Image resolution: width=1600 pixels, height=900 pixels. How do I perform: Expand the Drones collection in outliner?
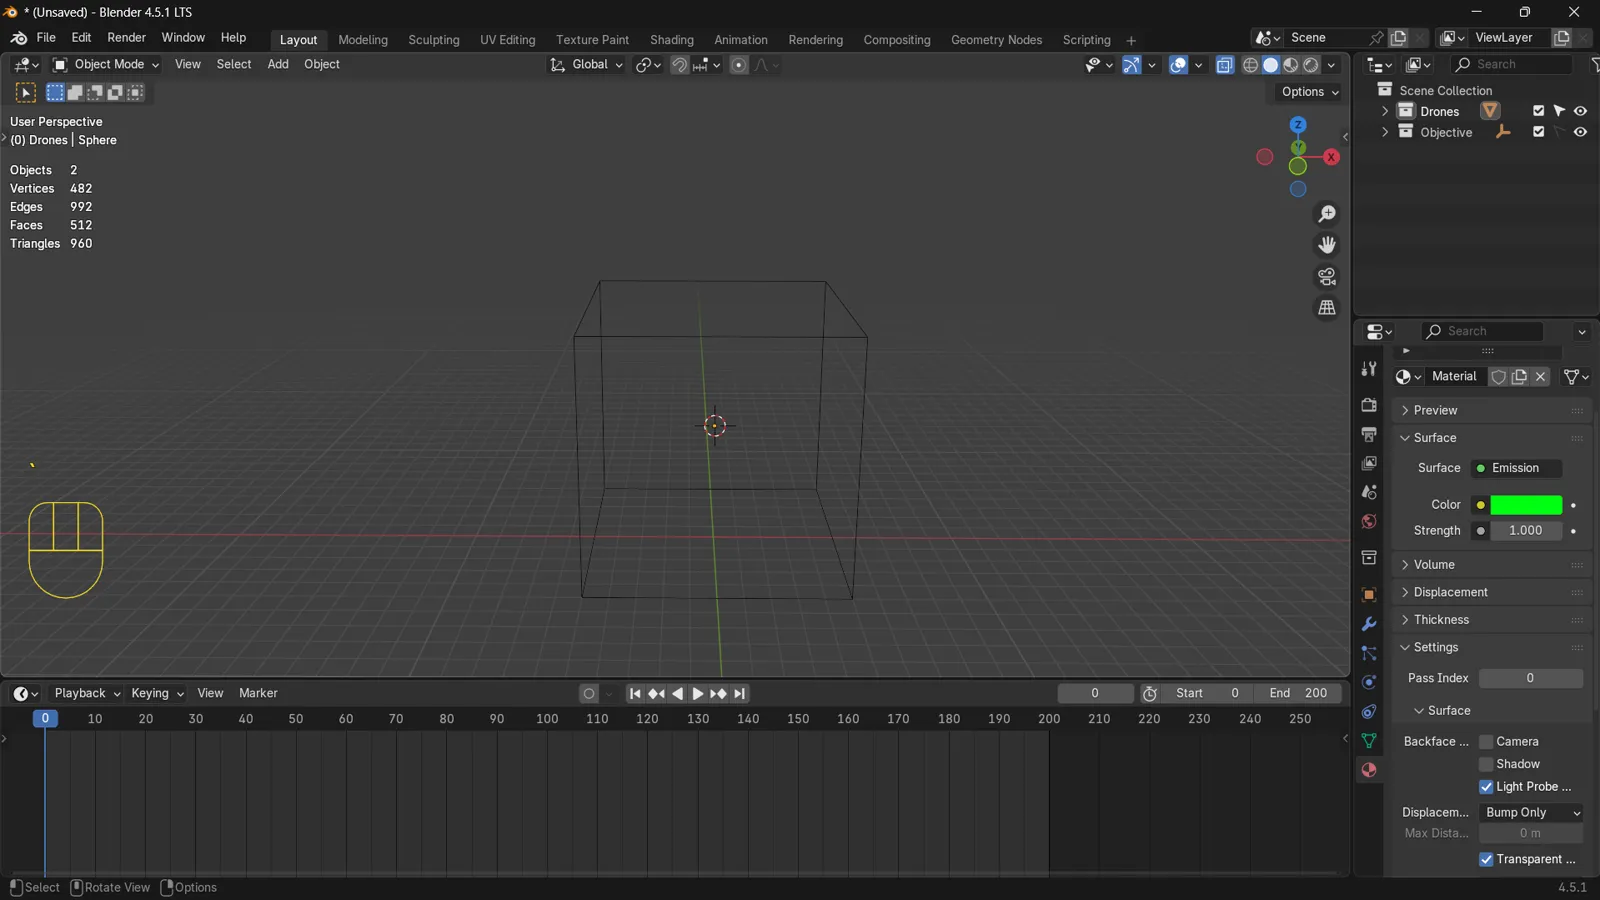pyautogui.click(x=1385, y=111)
